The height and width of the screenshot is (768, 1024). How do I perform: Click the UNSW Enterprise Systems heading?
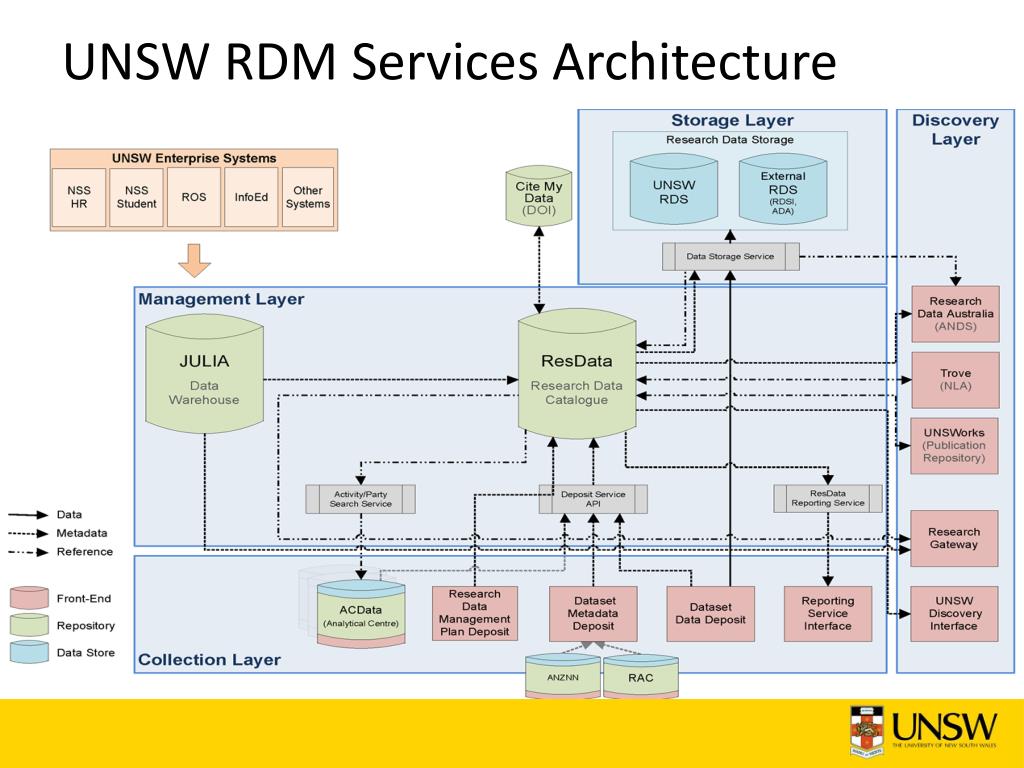coord(194,158)
